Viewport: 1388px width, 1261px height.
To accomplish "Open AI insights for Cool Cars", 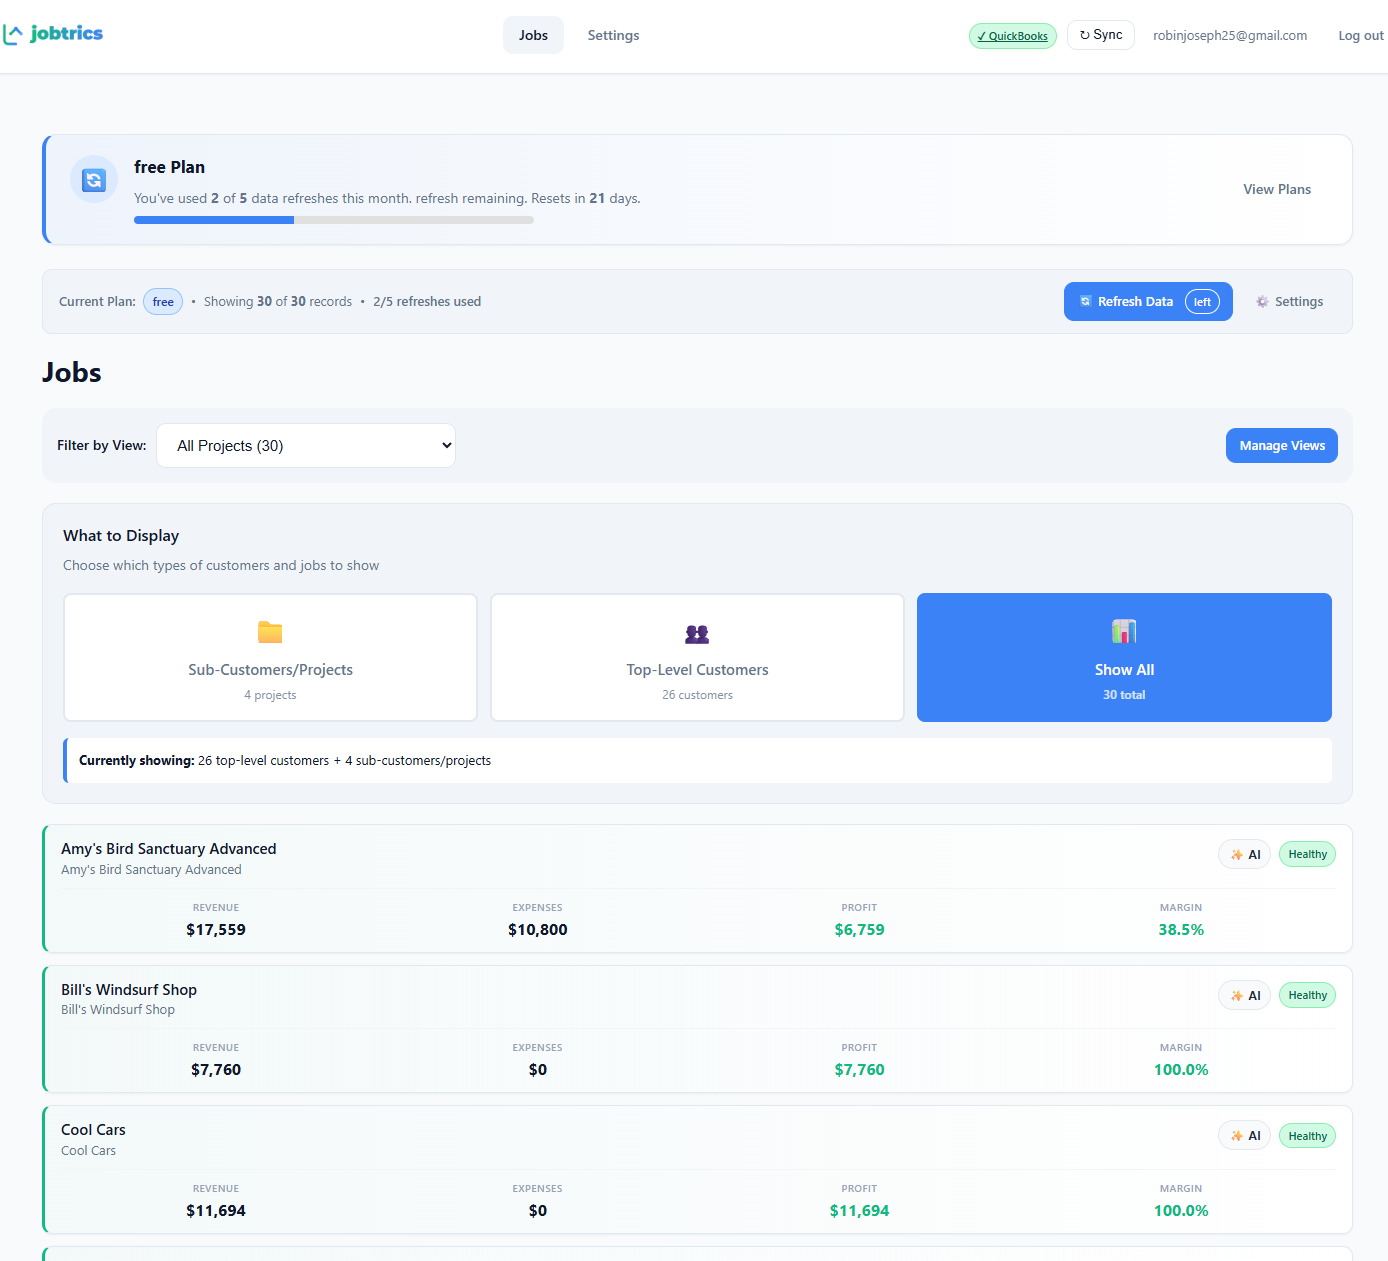I will tap(1244, 1136).
